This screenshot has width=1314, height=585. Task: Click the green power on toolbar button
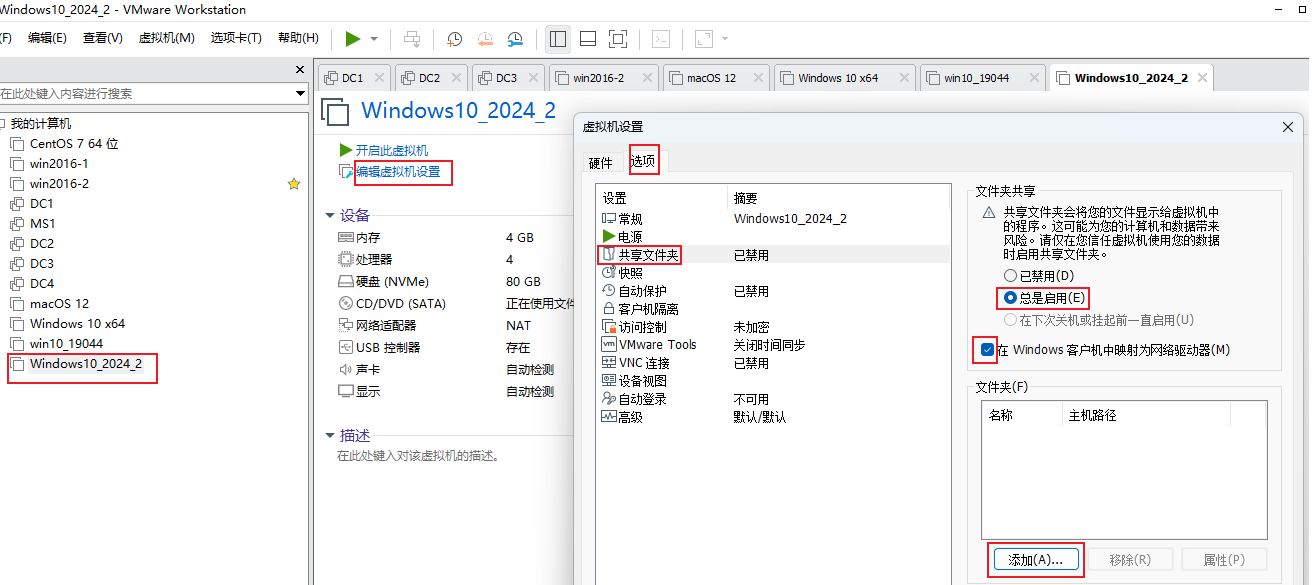click(352, 39)
